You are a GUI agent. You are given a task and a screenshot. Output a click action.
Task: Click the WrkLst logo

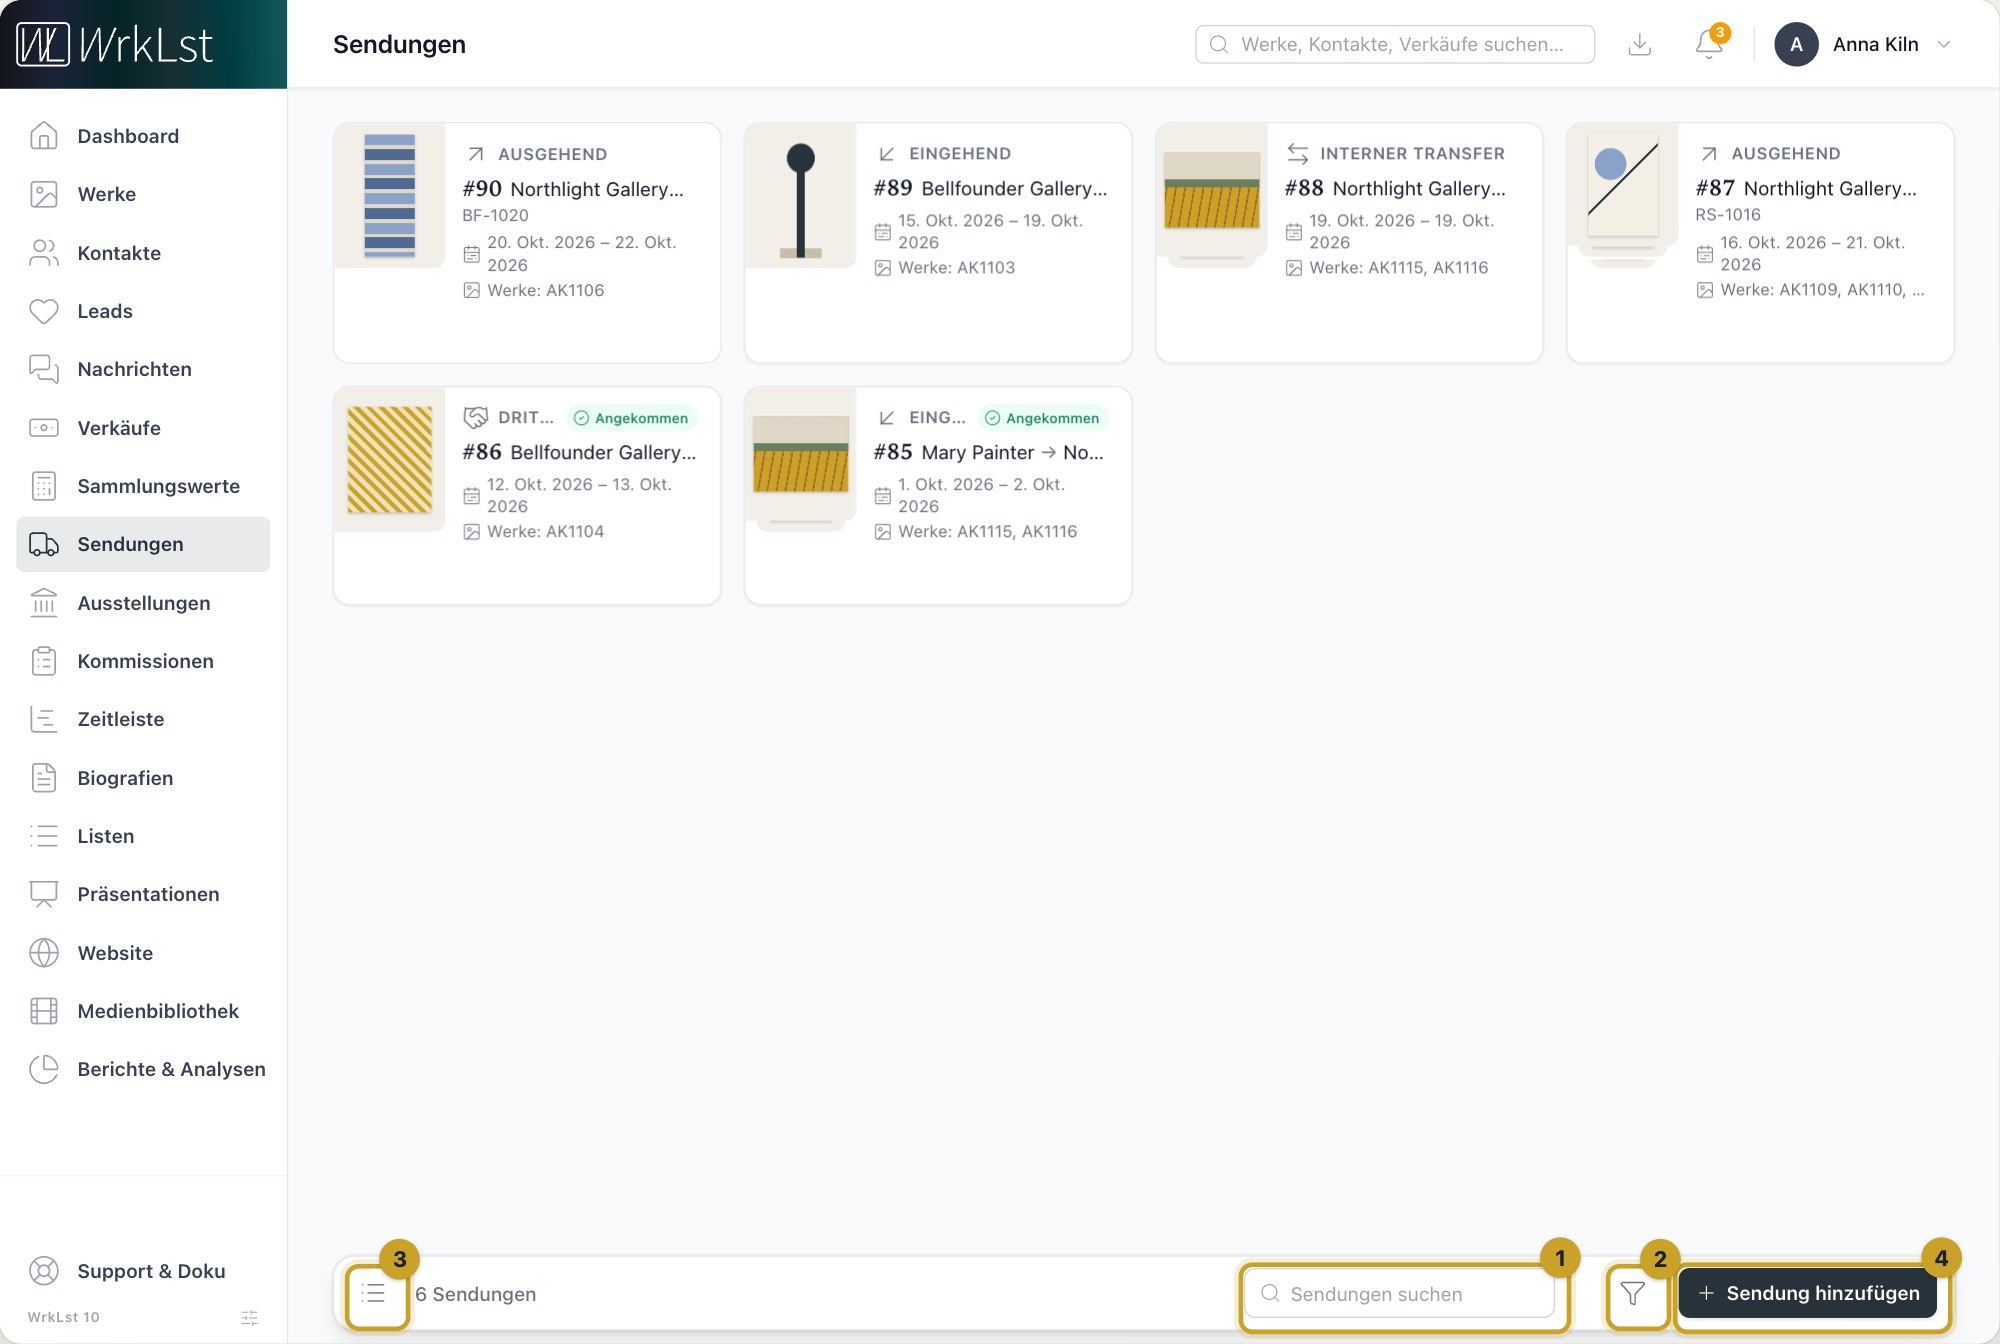point(116,45)
